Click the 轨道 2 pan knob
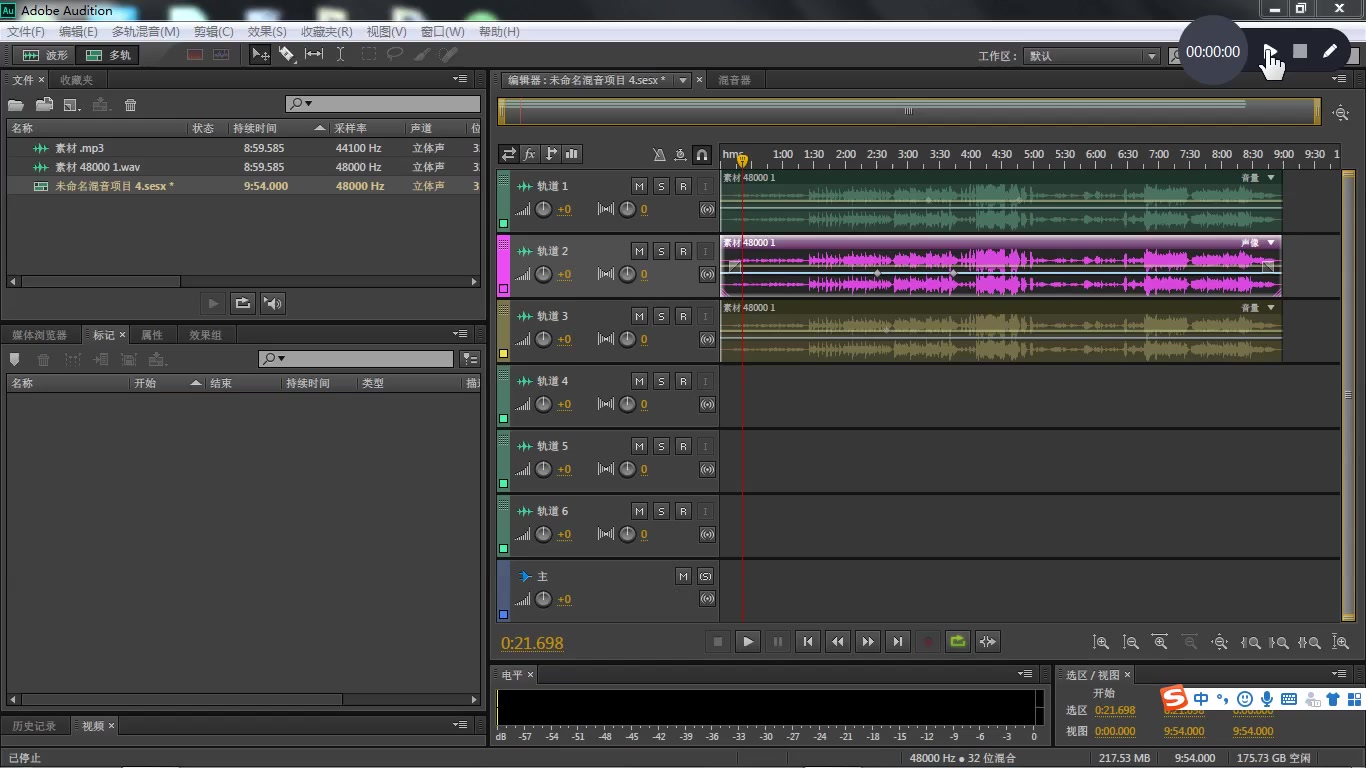1366x768 pixels. coord(627,274)
